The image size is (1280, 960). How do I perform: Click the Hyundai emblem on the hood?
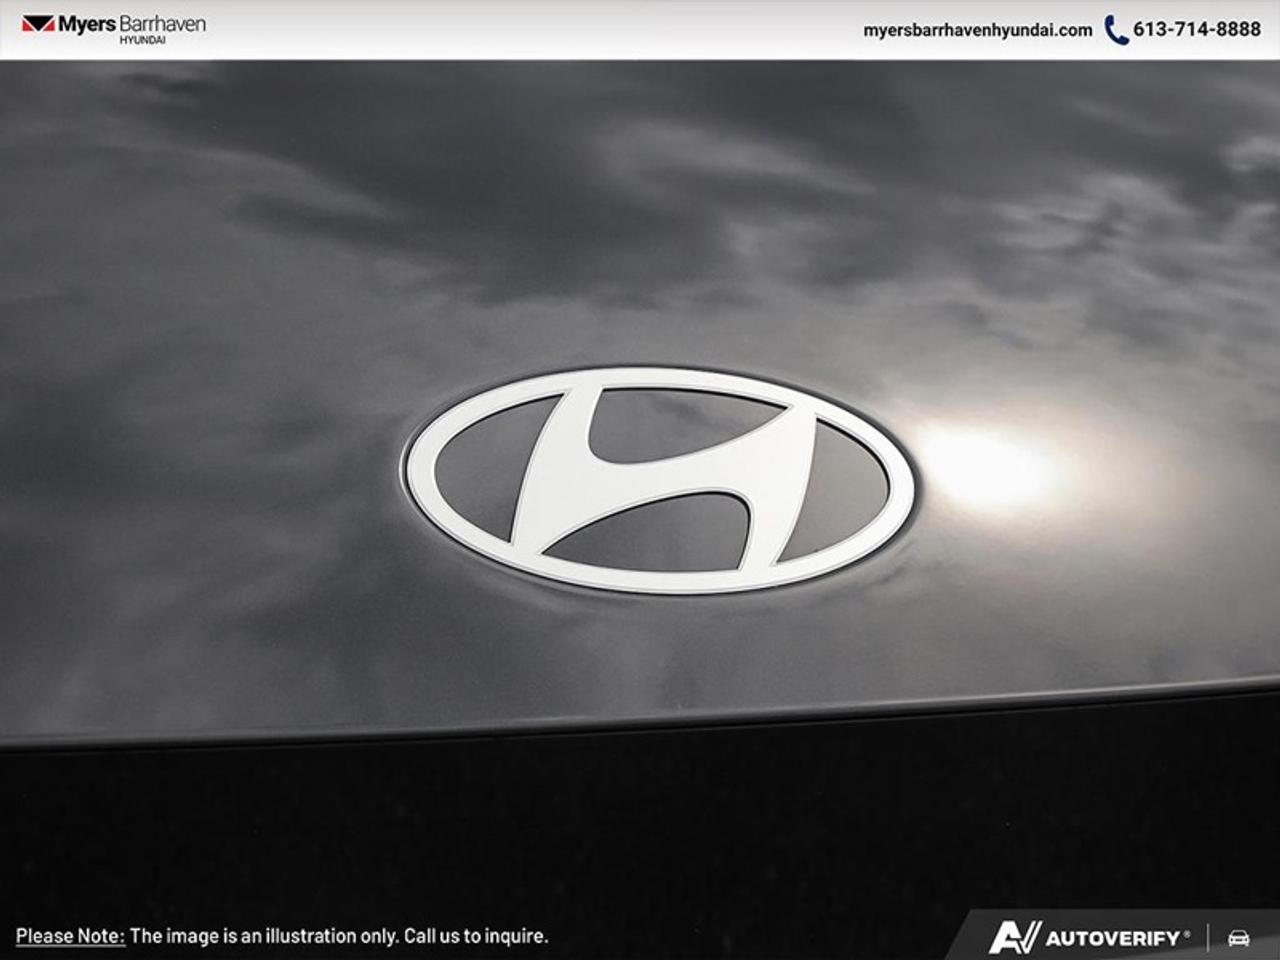point(659,481)
